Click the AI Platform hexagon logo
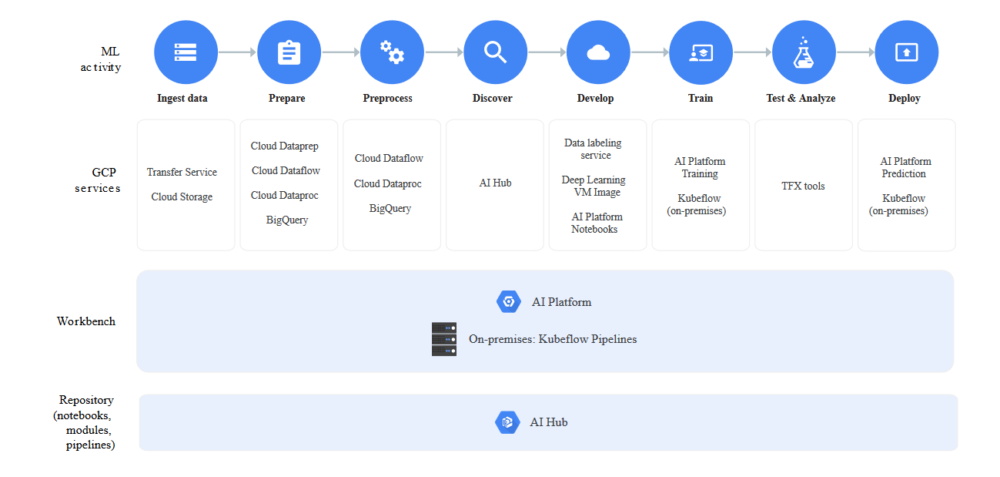Image resolution: width=1000 pixels, height=477 pixels. [x=509, y=301]
